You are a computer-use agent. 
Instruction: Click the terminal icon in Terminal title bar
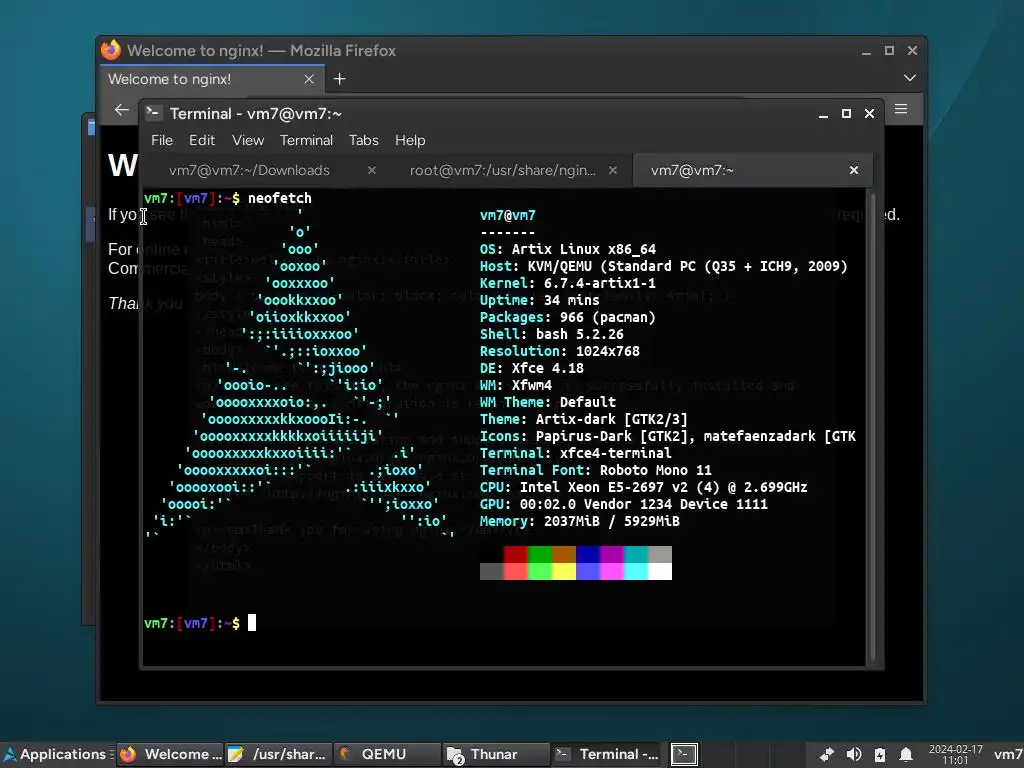pyautogui.click(x=153, y=113)
